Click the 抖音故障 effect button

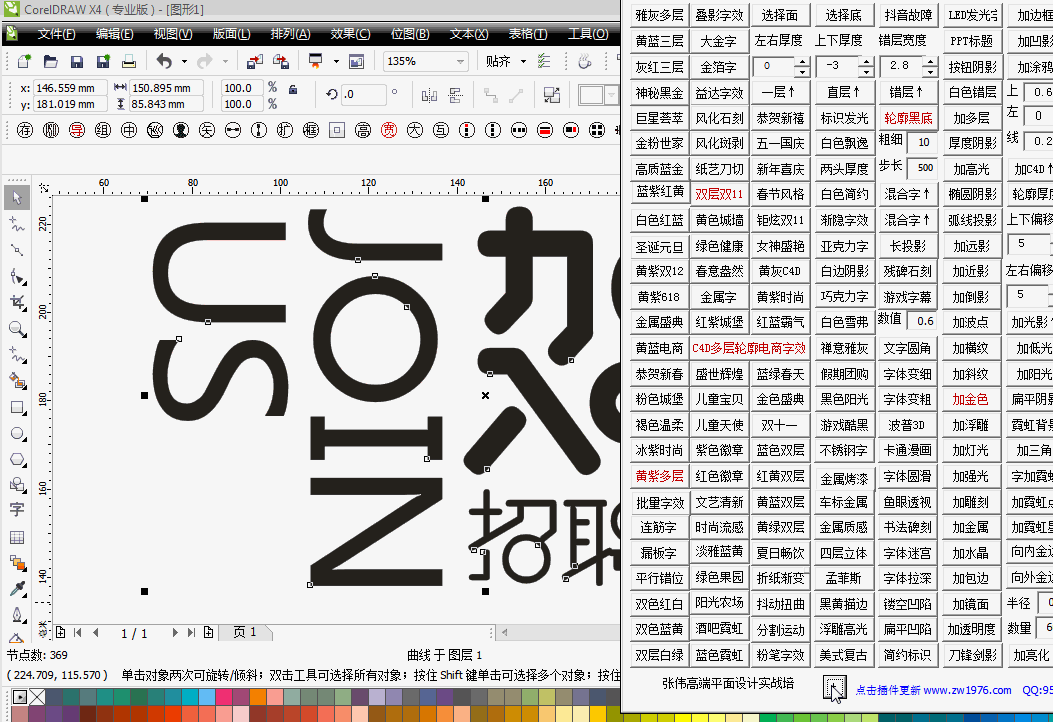(x=908, y=15)
